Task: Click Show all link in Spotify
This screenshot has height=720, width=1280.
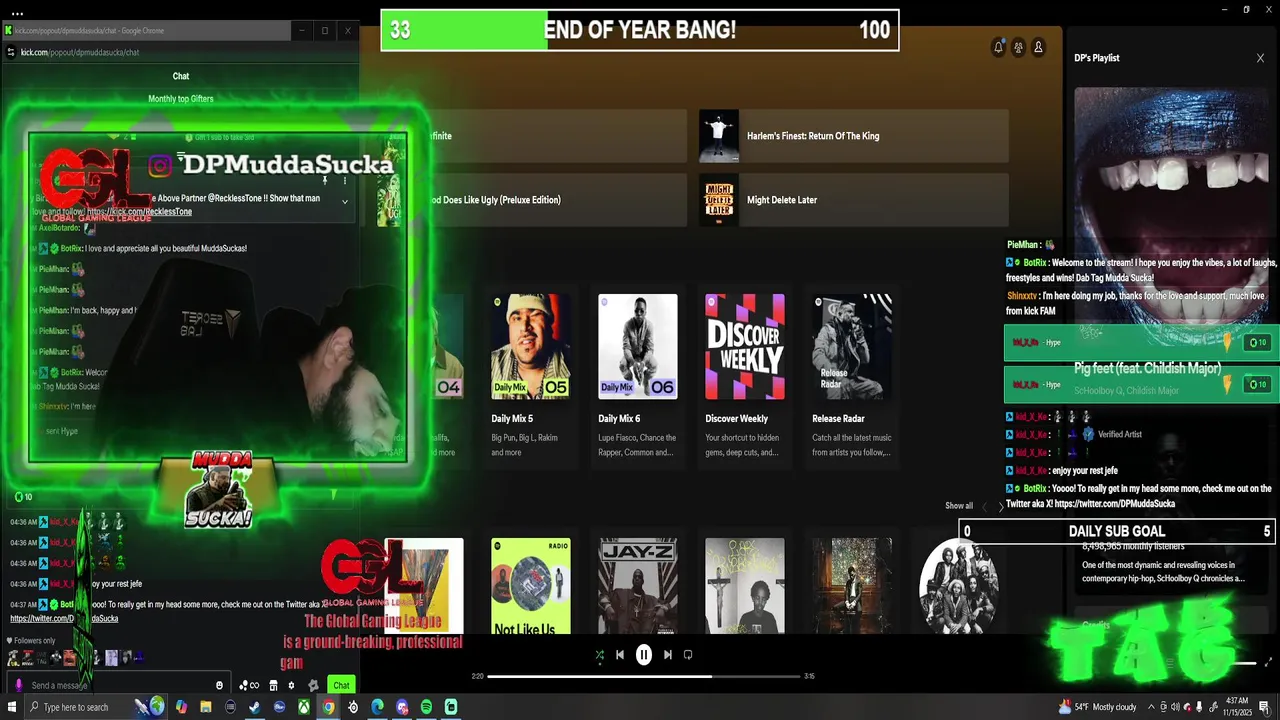Action: pyautogui.click(x=959, y=506)
